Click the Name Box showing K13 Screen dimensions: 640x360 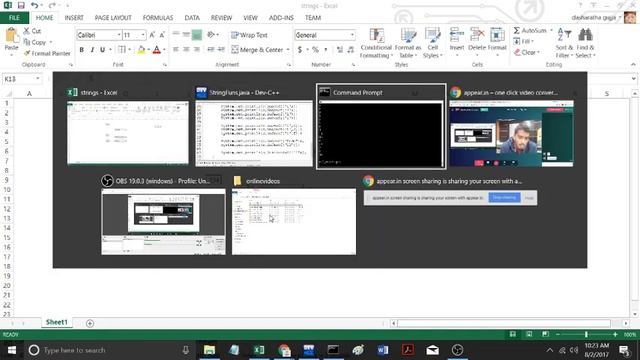(21, 79)
